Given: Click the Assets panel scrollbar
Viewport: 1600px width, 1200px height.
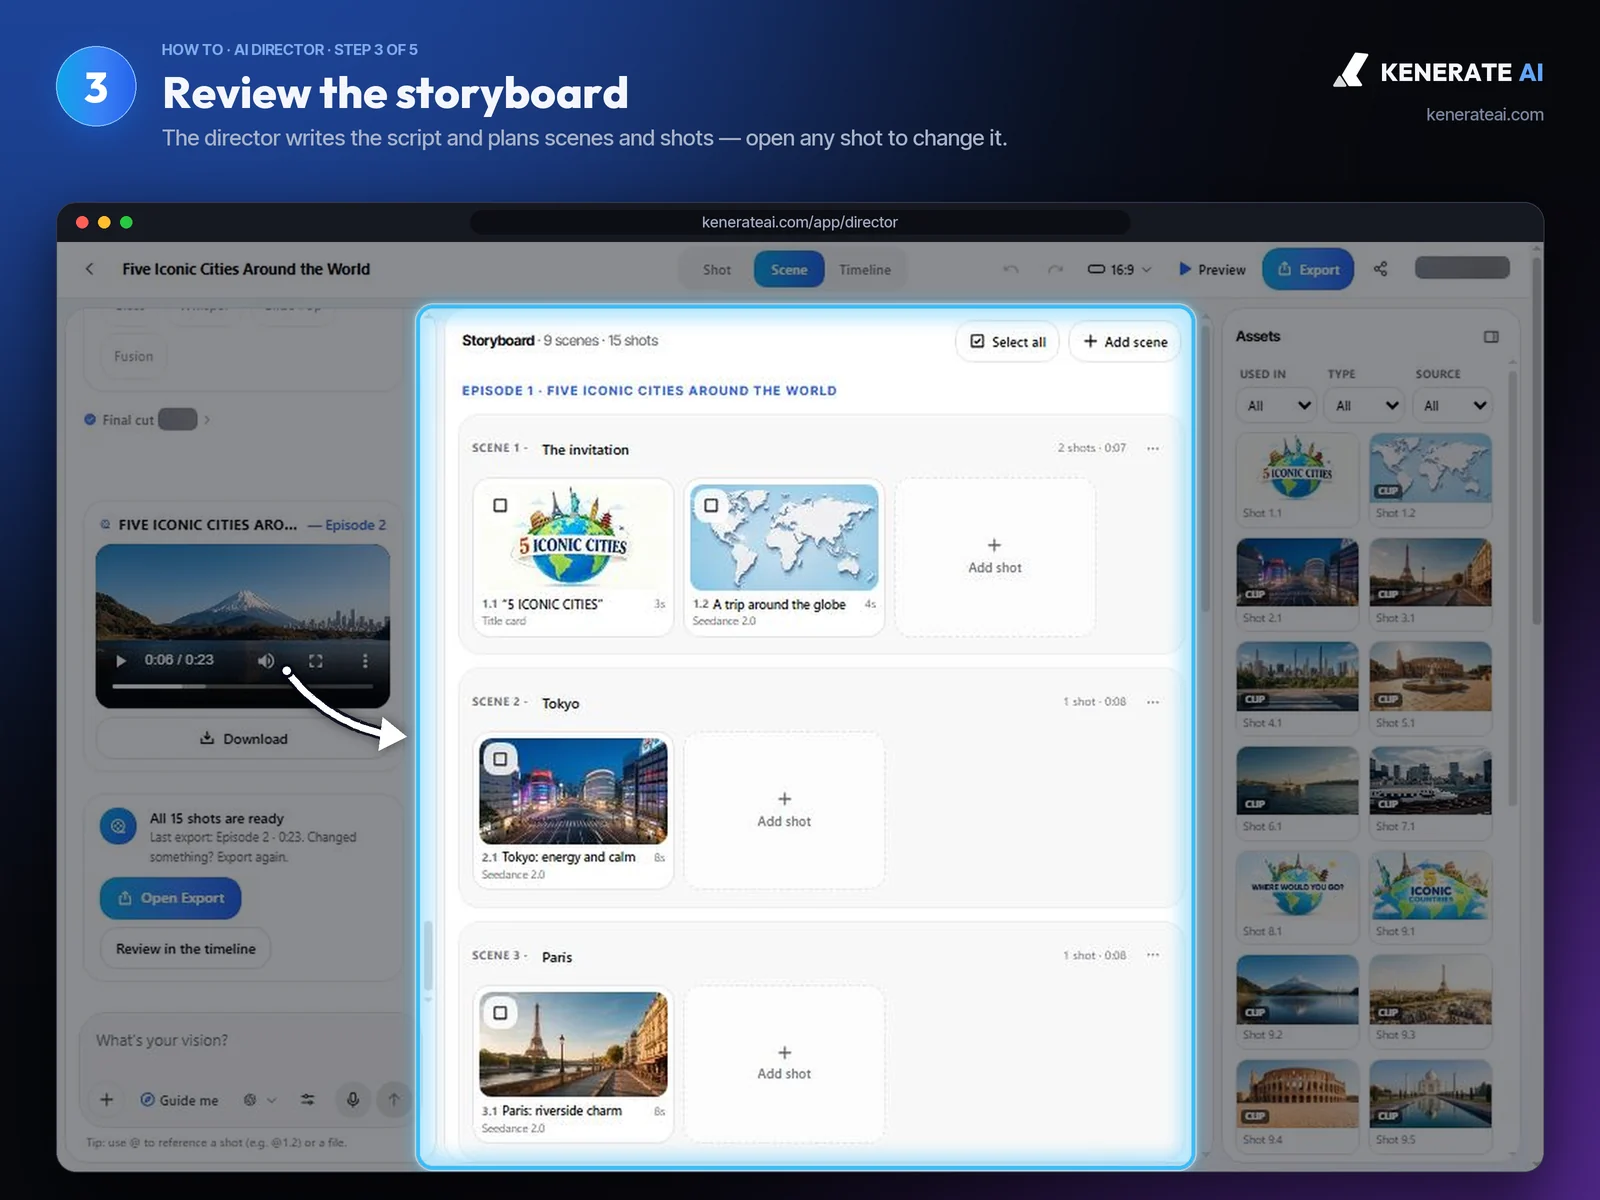Looking at the screenshot, I should 1512,590.
